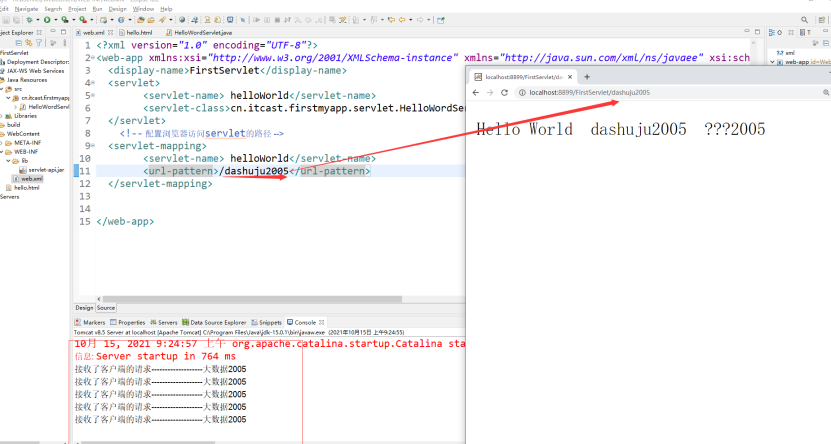
Task: Click the Last Edit Location arrow icon
Action: coord(391,20)
